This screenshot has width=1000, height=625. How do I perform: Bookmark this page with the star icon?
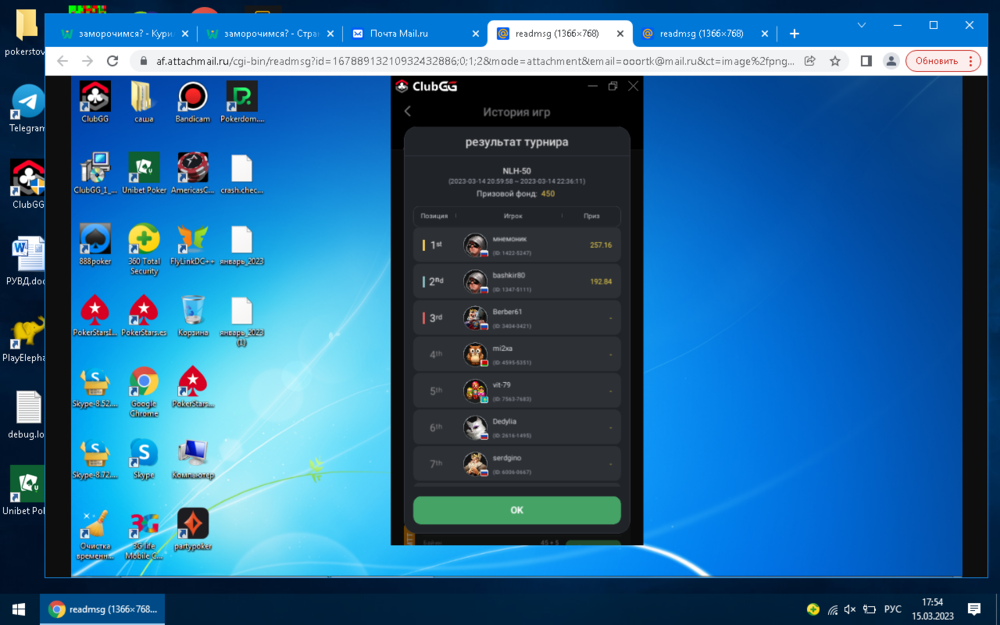835,61
